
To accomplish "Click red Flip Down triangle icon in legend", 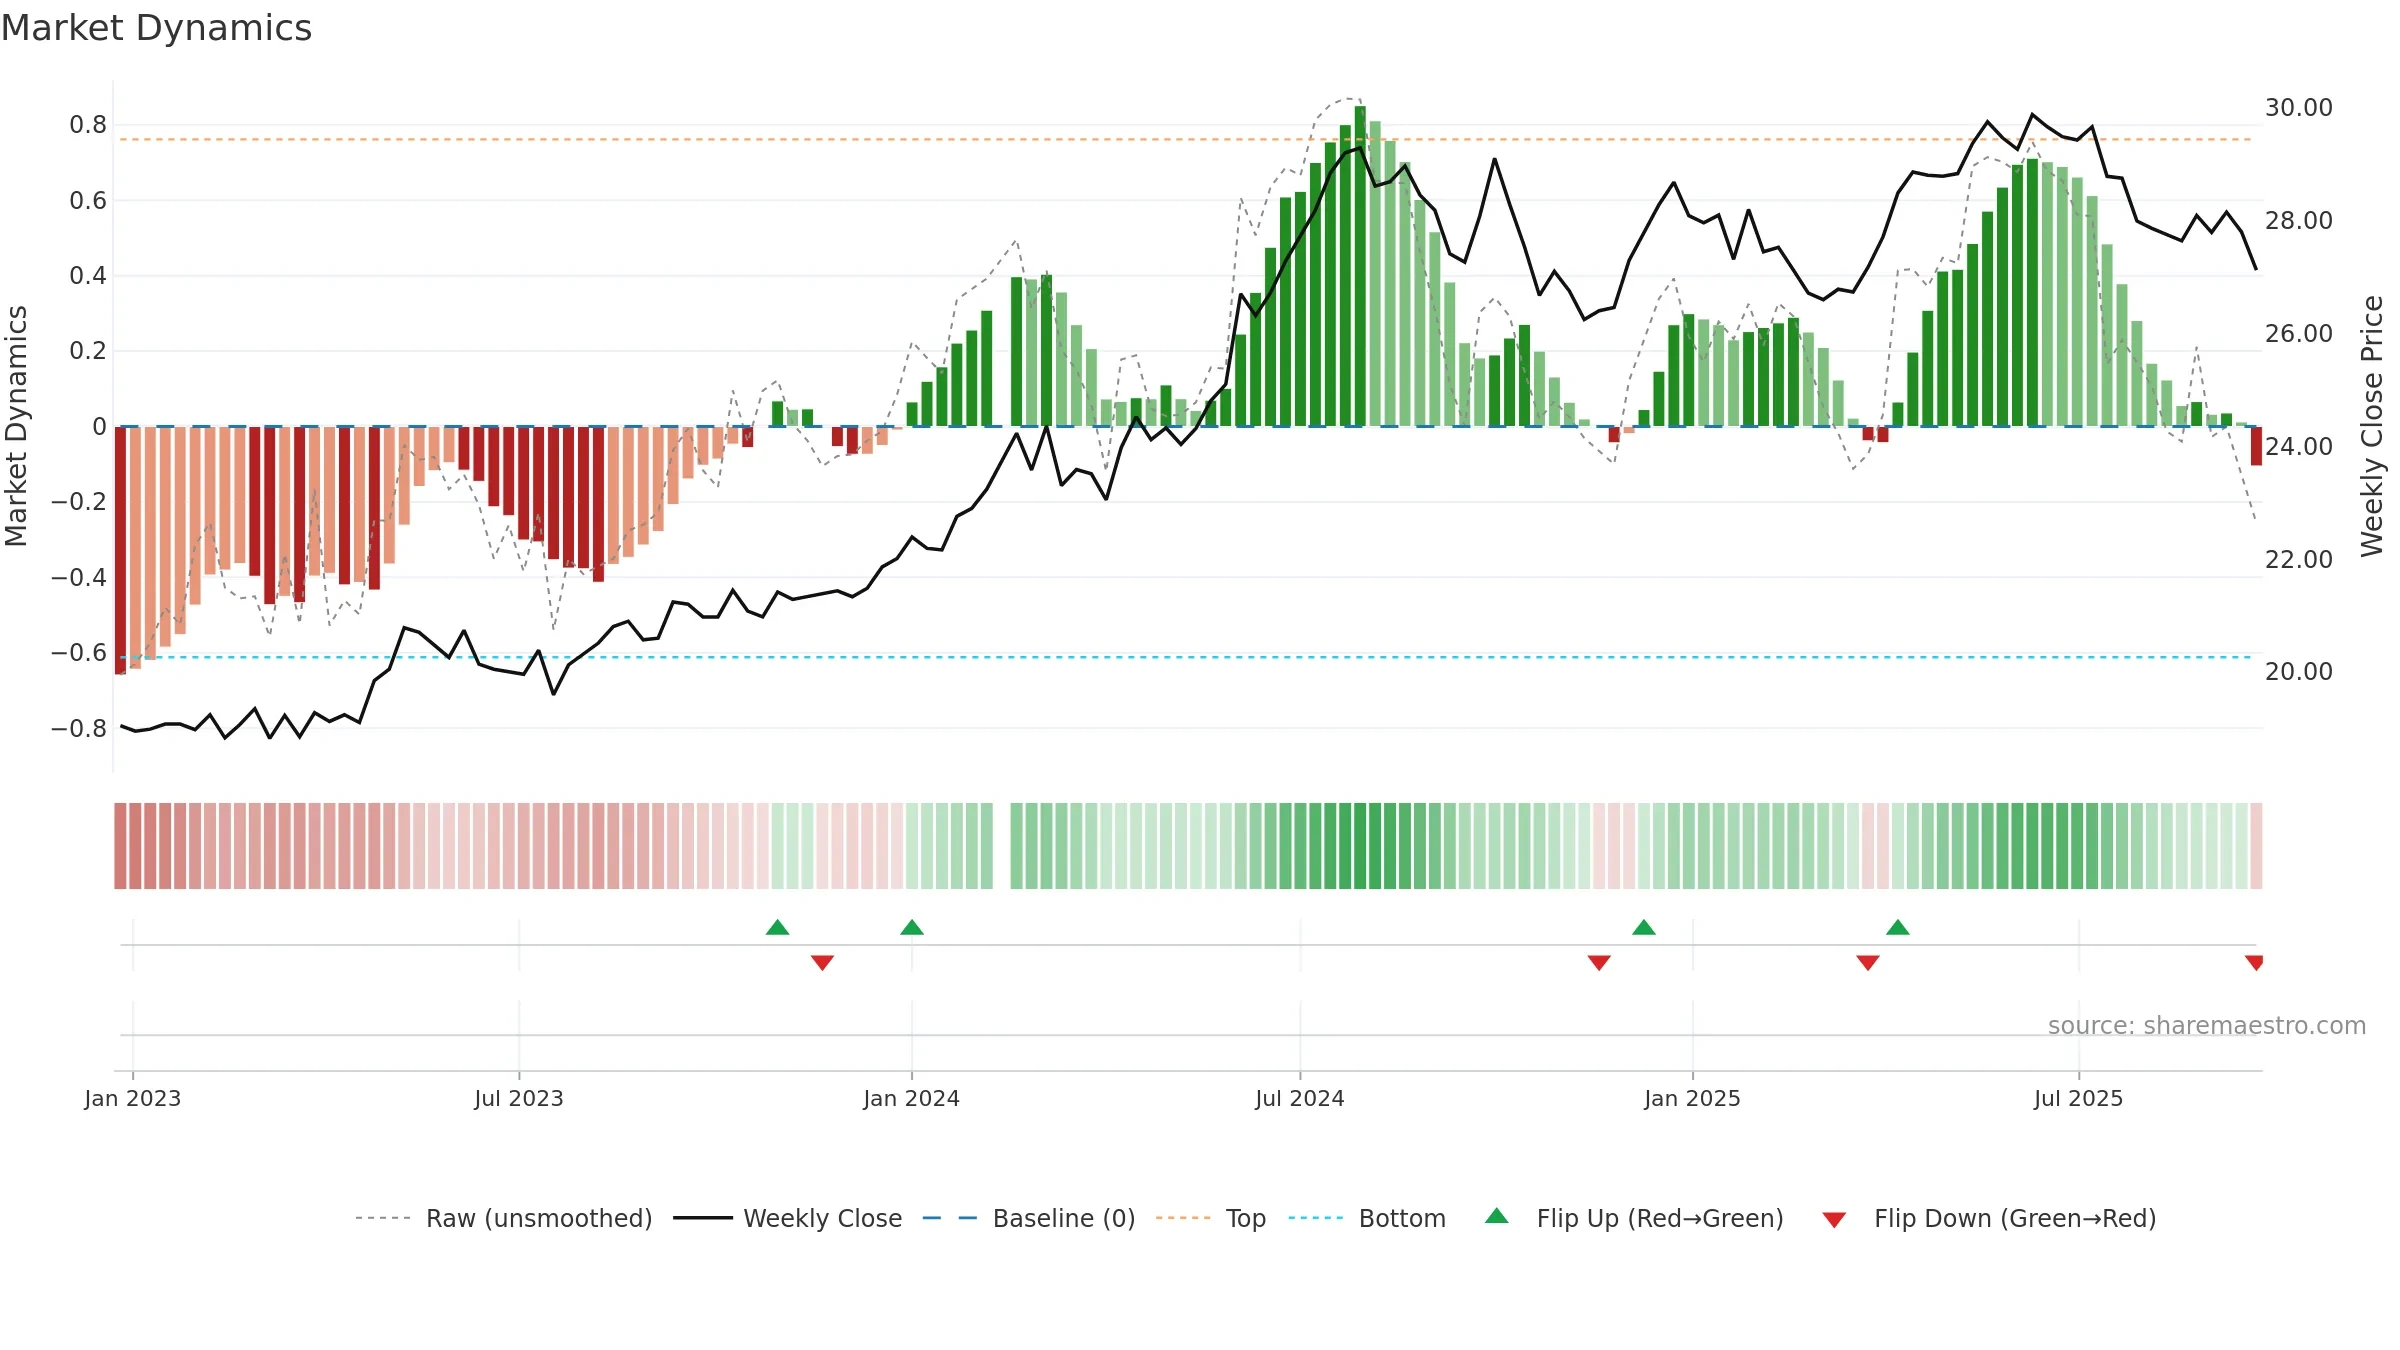I will point(1834,1220).
